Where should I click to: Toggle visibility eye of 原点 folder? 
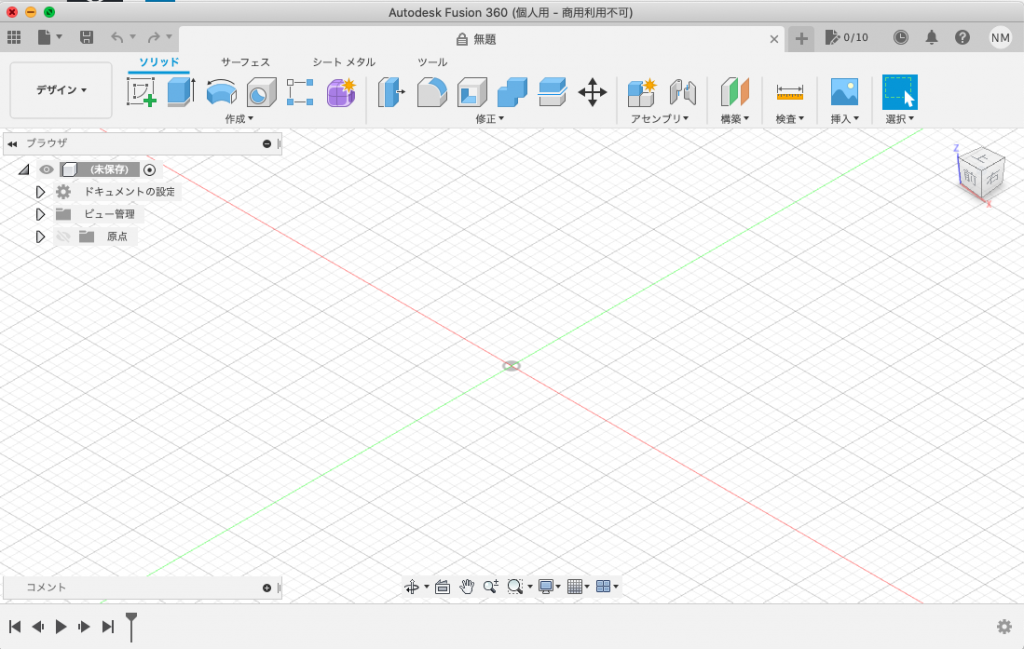[x=63, y=237]
